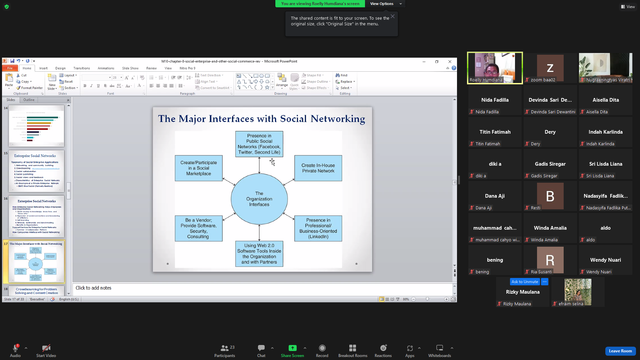640x360 pixels.
Task: Click the slide title about Social Networking
Action: pos(262,119)
